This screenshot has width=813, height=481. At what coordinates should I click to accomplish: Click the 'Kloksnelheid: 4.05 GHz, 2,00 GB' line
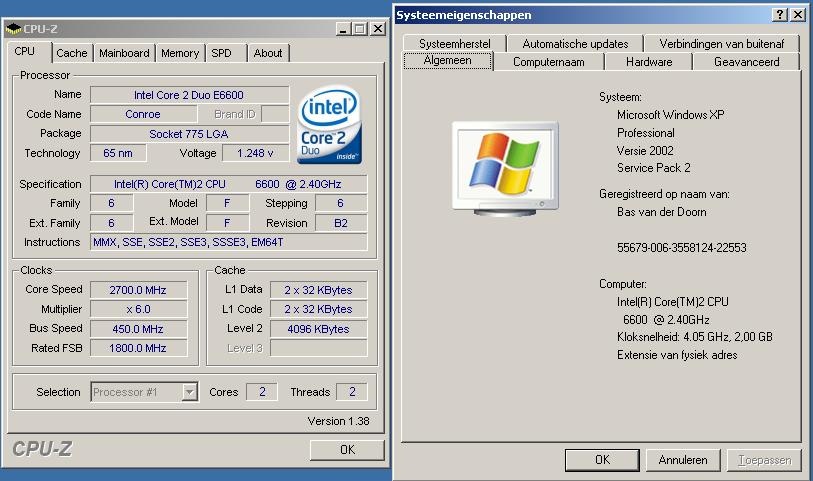coord(694,337)
